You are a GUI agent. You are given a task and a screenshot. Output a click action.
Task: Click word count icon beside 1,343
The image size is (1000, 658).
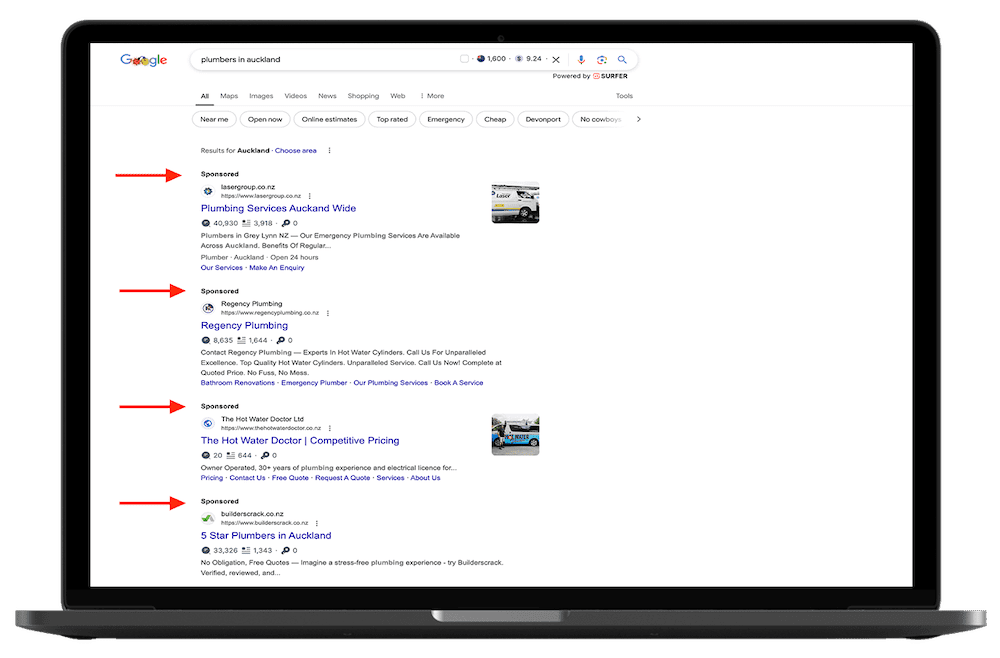[246, 550]
